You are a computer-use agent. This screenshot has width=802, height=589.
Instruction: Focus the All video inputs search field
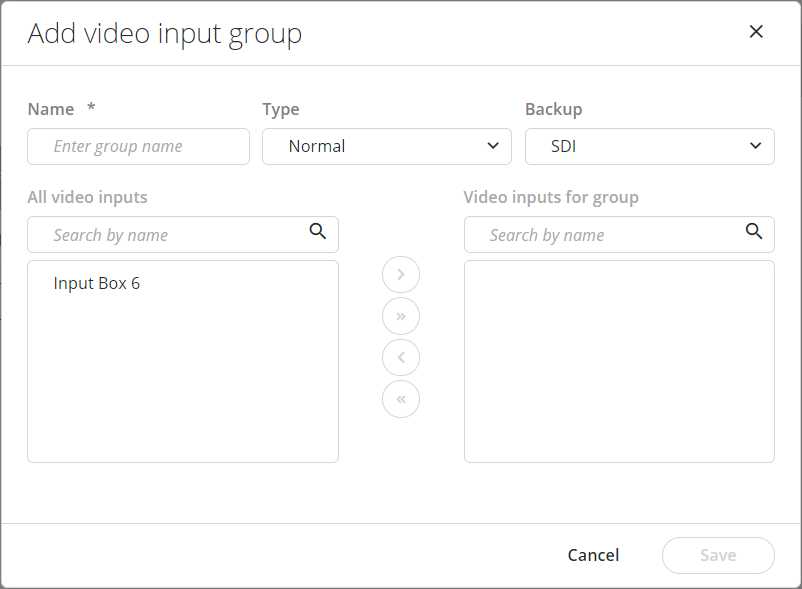[x=170, y=235]
